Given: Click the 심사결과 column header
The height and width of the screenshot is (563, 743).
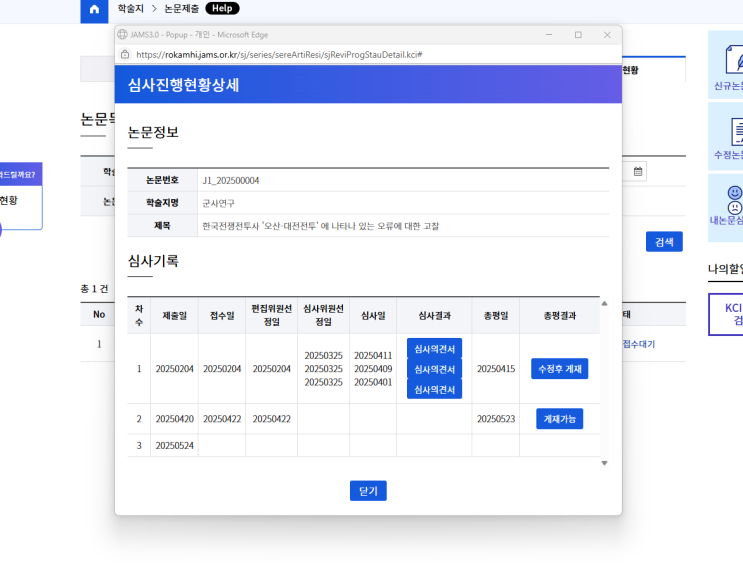Looking at the screenshot, I should tap(435, 316).
